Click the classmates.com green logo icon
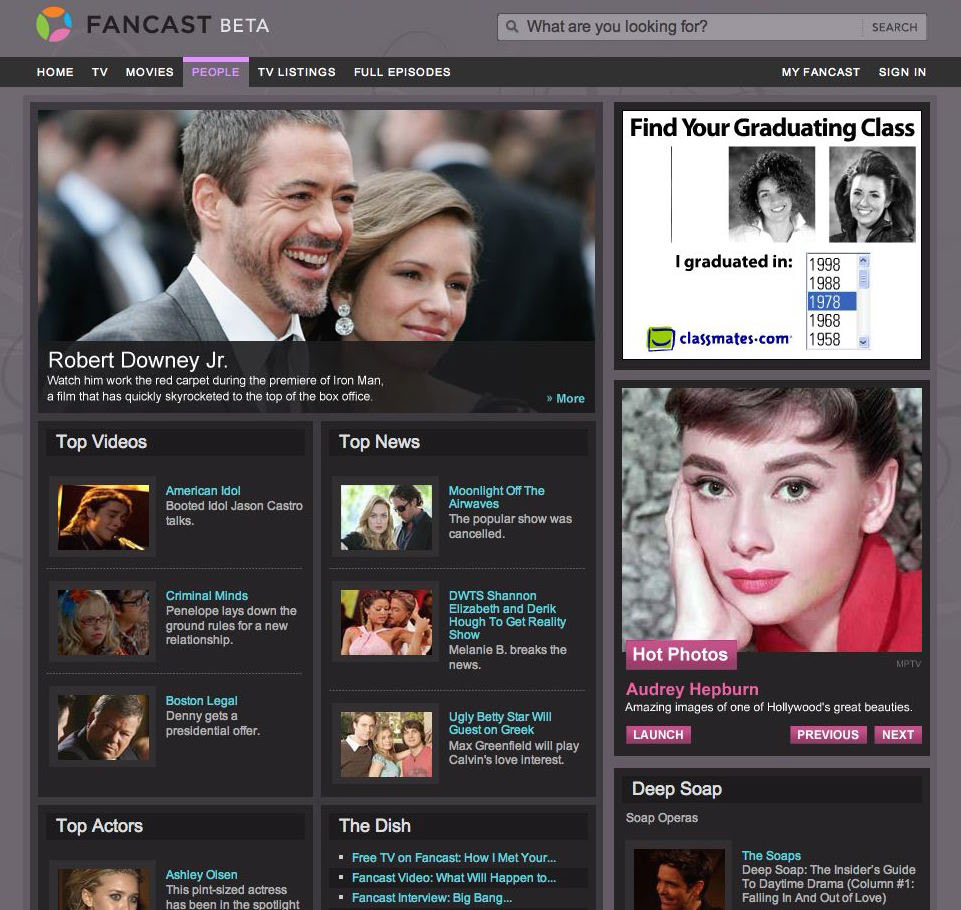The width and height of the screenshot is (961, 910). (x=661, y=338)
